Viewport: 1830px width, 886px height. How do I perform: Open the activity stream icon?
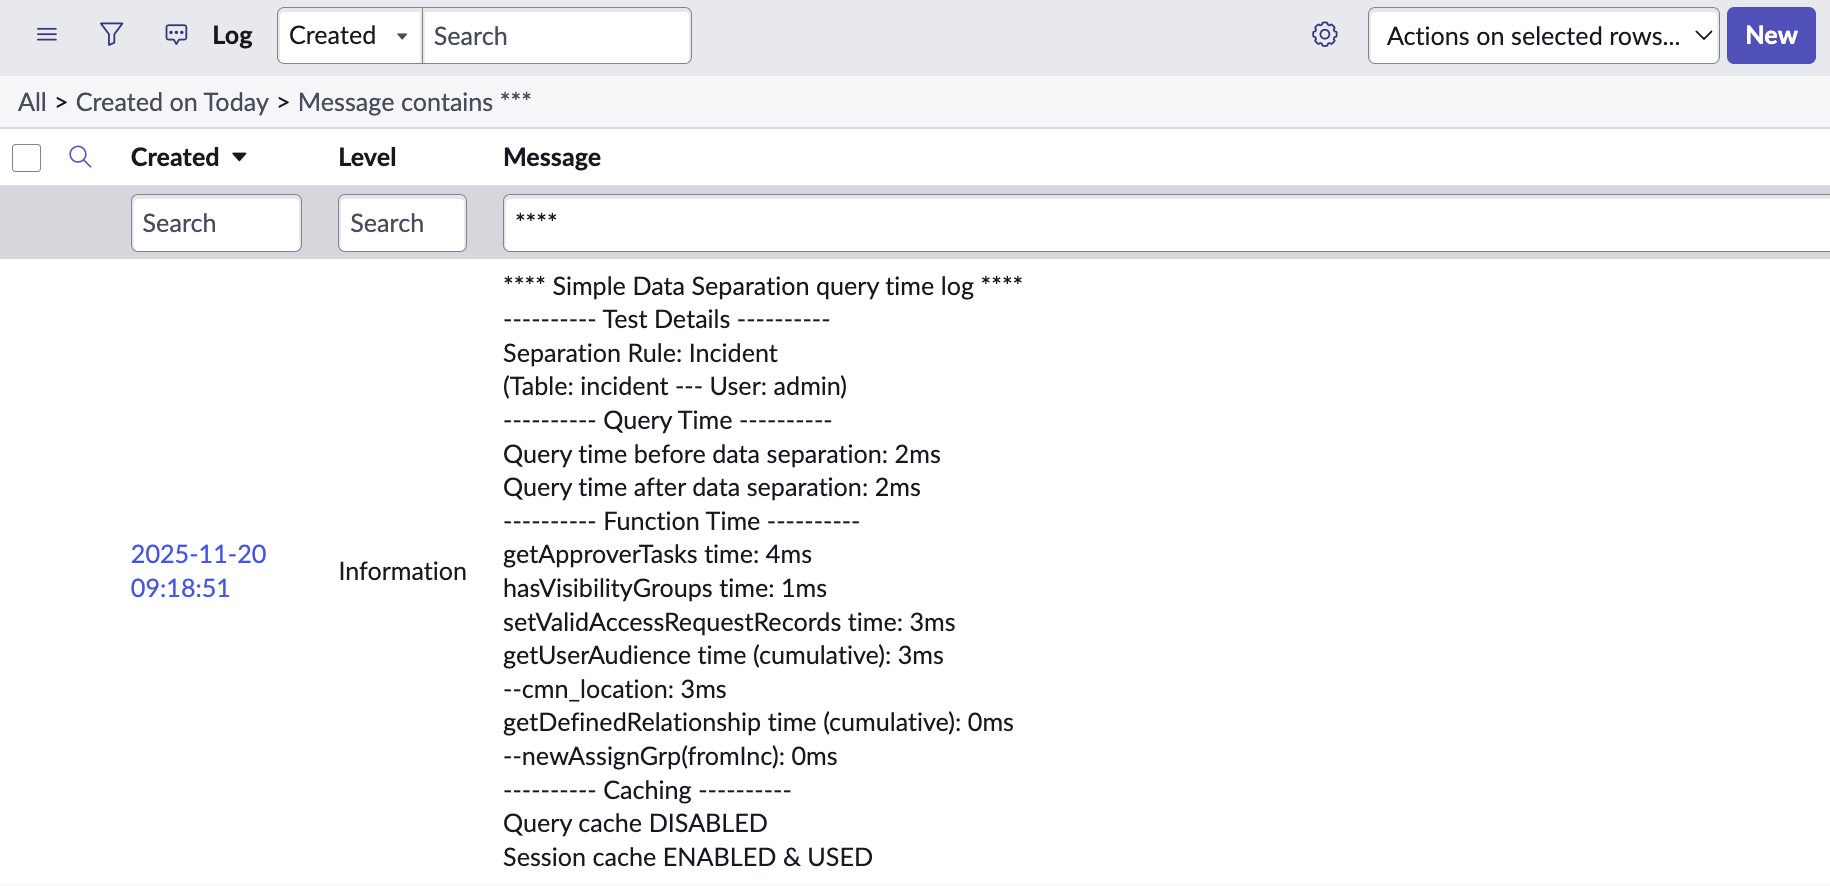pos(176,35)
